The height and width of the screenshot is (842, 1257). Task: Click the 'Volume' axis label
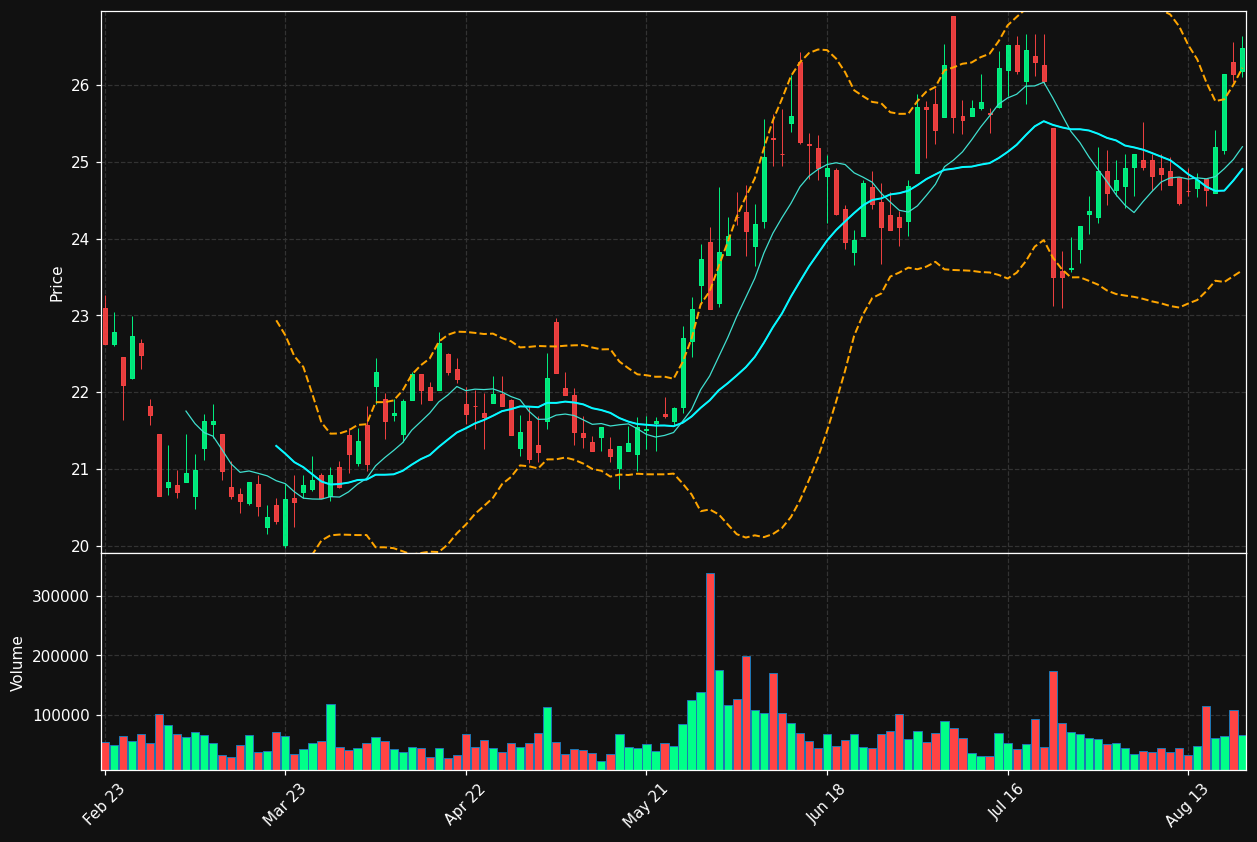18,663
